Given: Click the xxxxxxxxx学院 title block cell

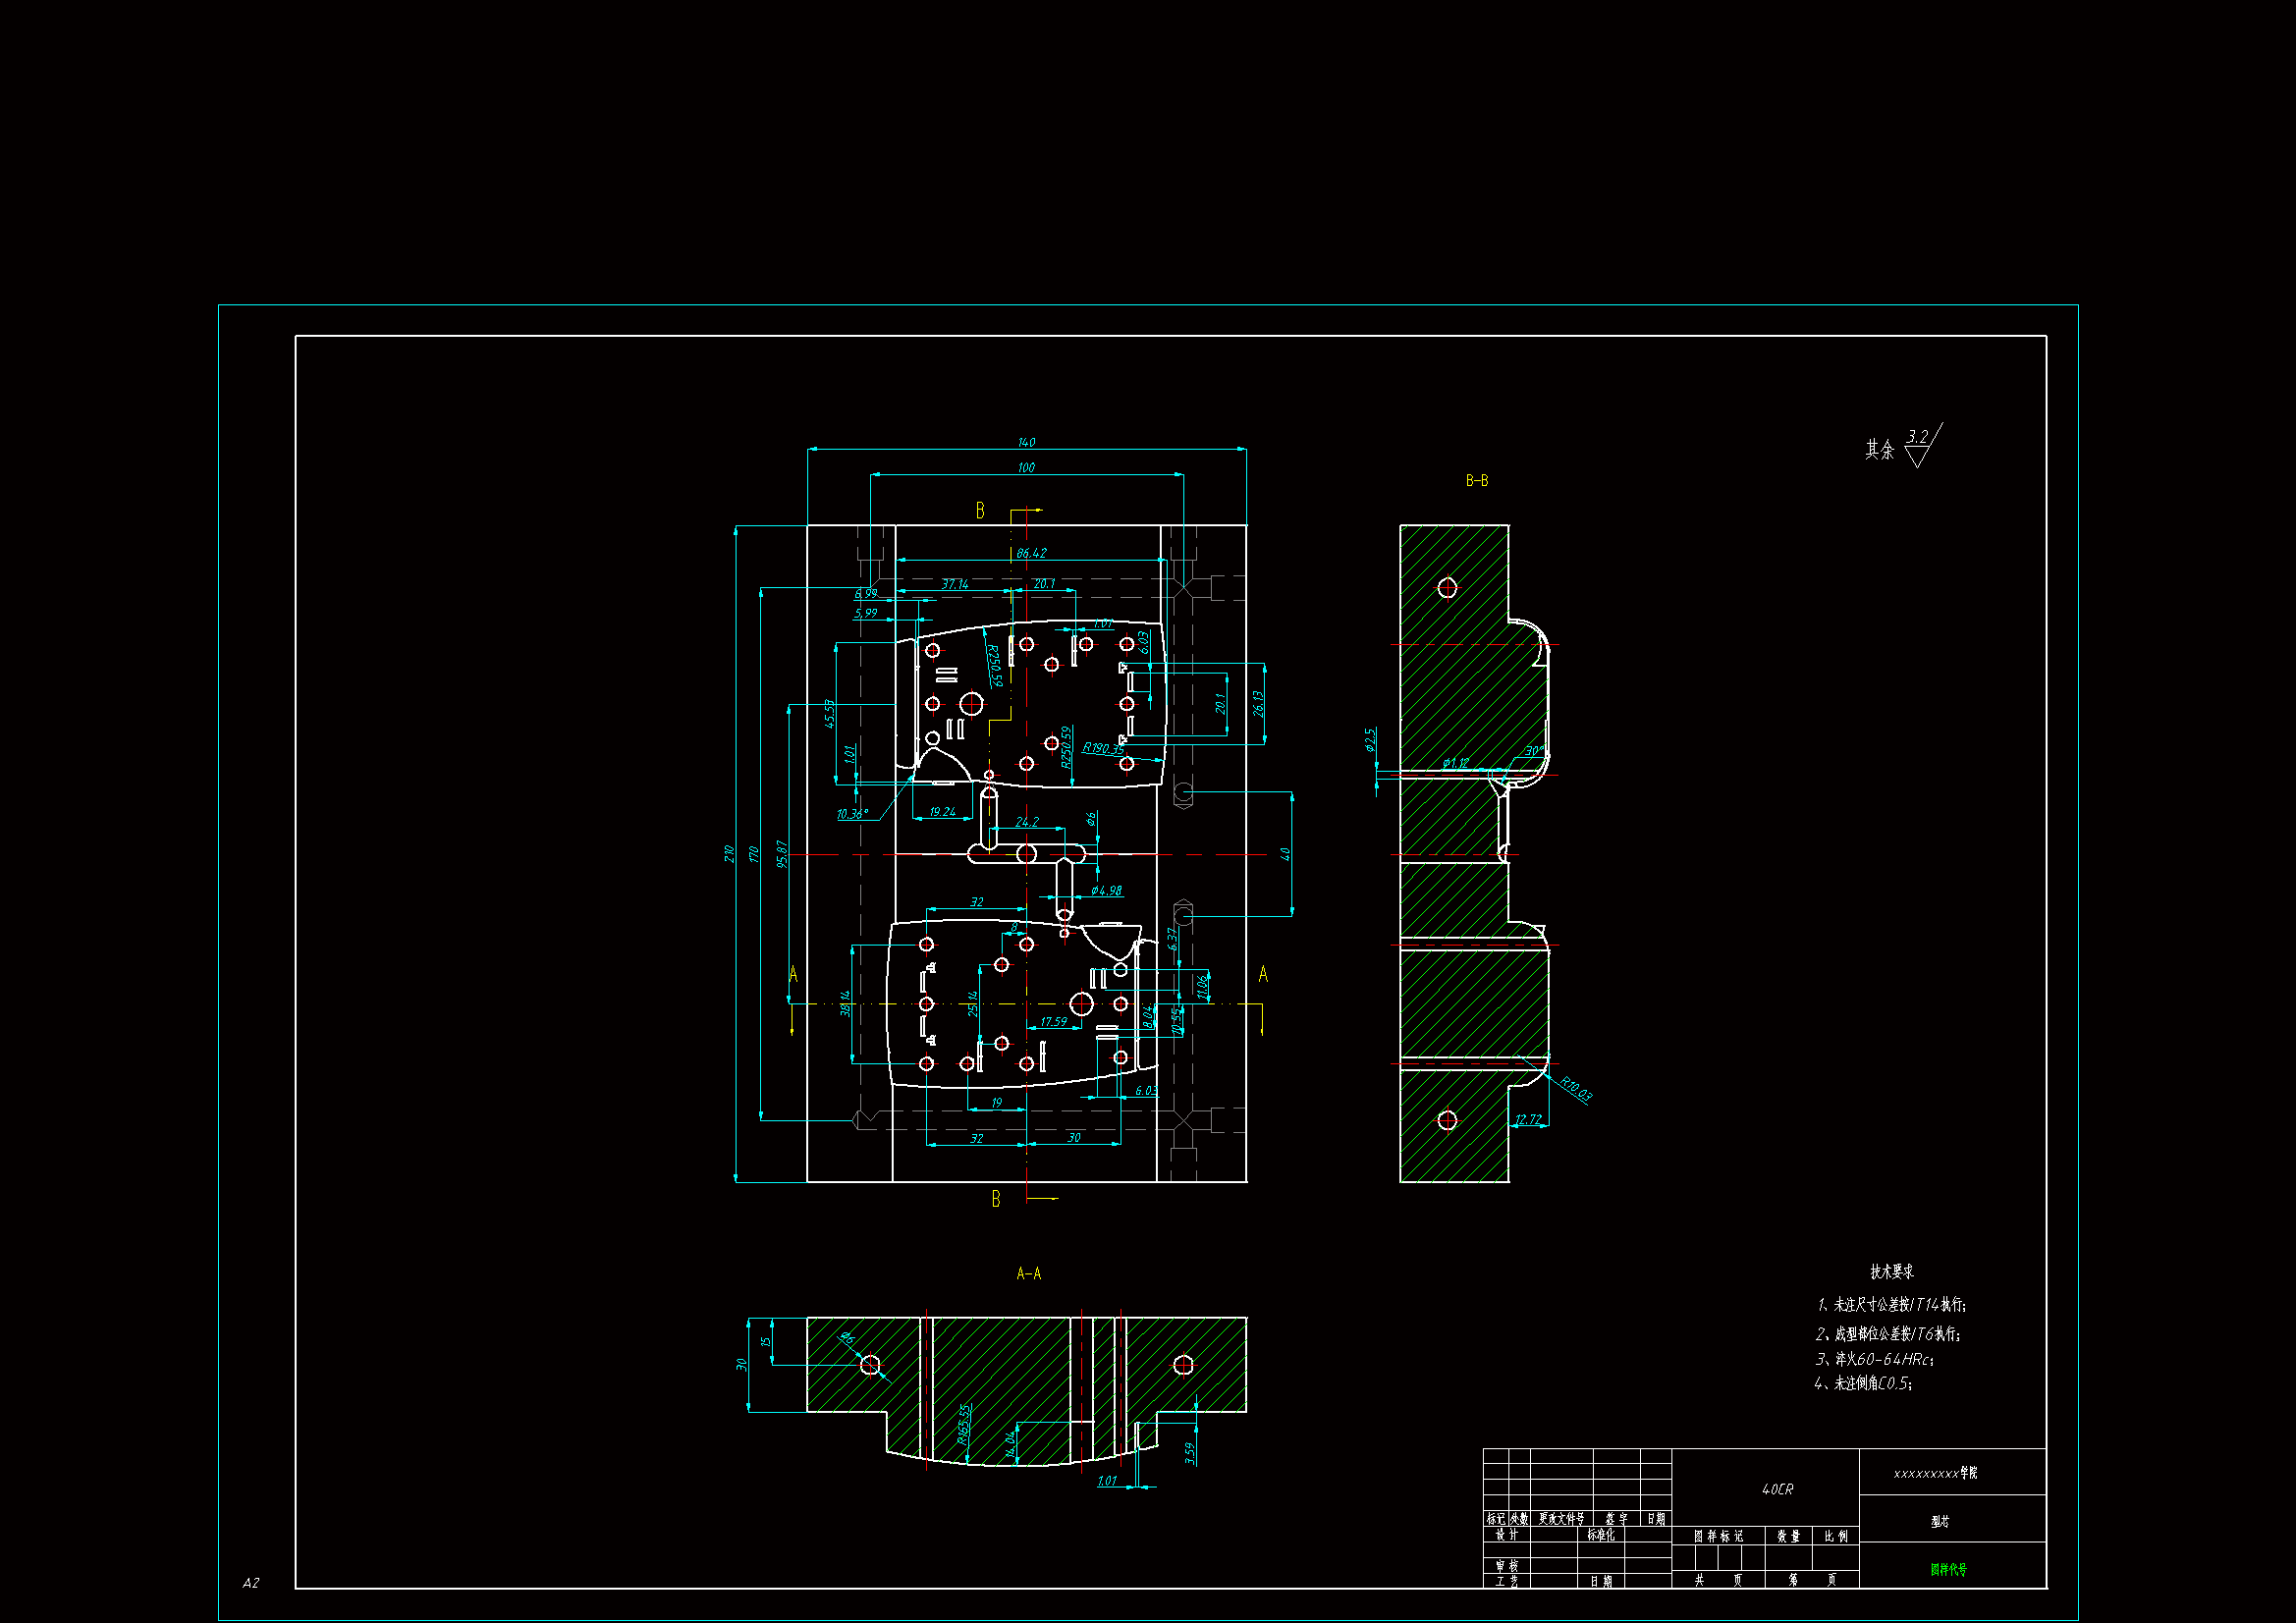Looking at the screenshot, I should click(x=1934, y=1473).
